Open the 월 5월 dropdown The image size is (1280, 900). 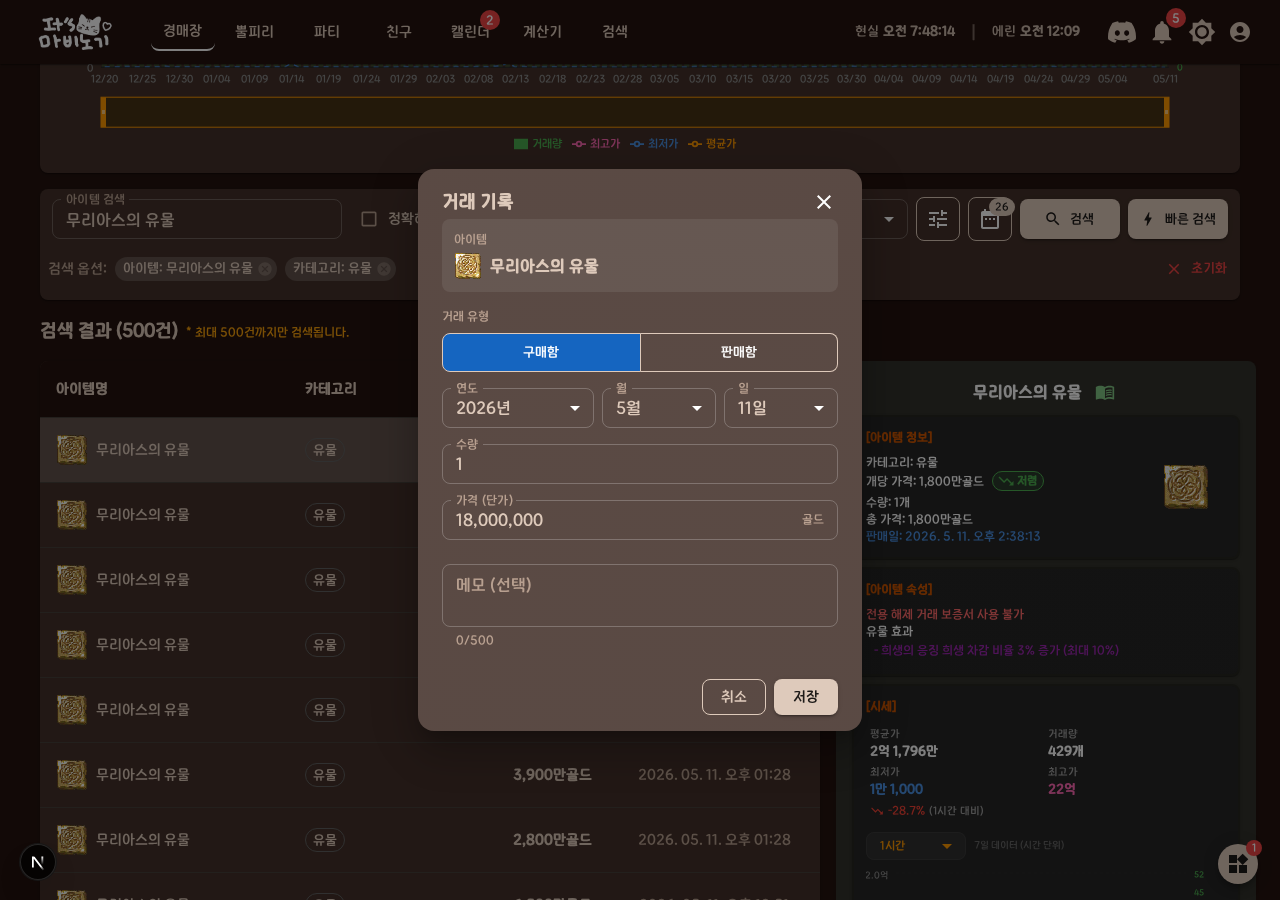coord(659,408)
